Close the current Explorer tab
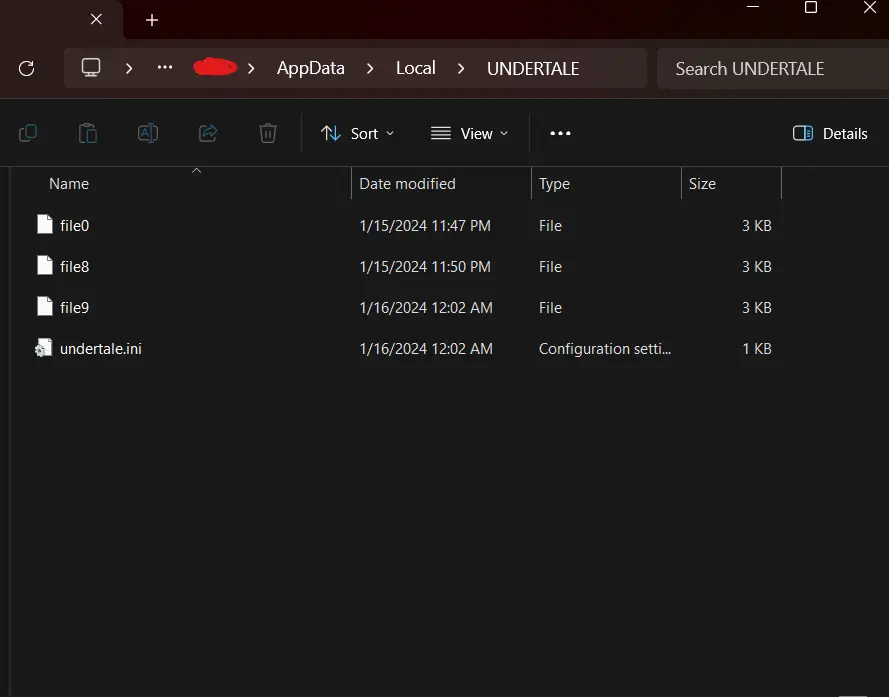This screenshot has height=697, width=889. click(x=96, y=19)
